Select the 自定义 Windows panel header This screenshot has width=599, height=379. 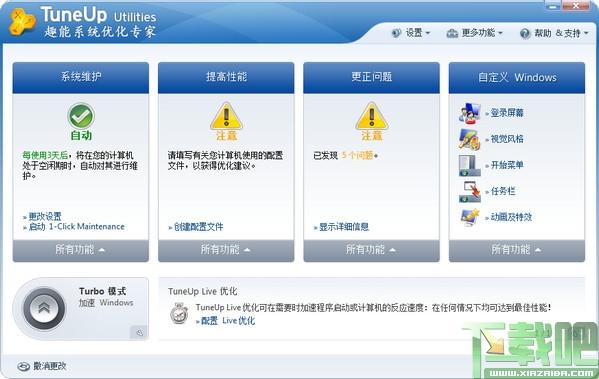point(517,78)
